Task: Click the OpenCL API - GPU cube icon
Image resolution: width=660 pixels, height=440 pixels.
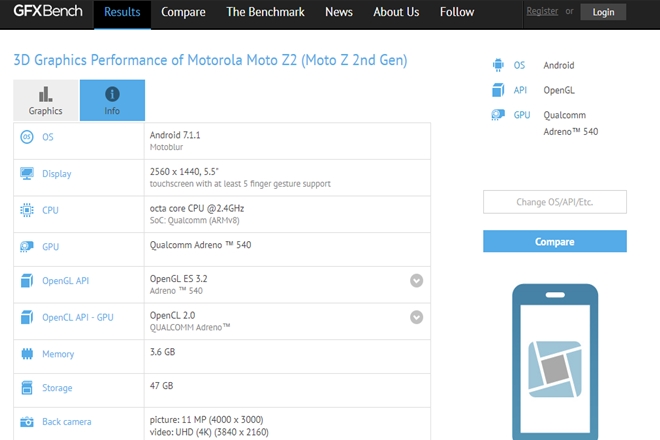Action: [x=27, y=317]
